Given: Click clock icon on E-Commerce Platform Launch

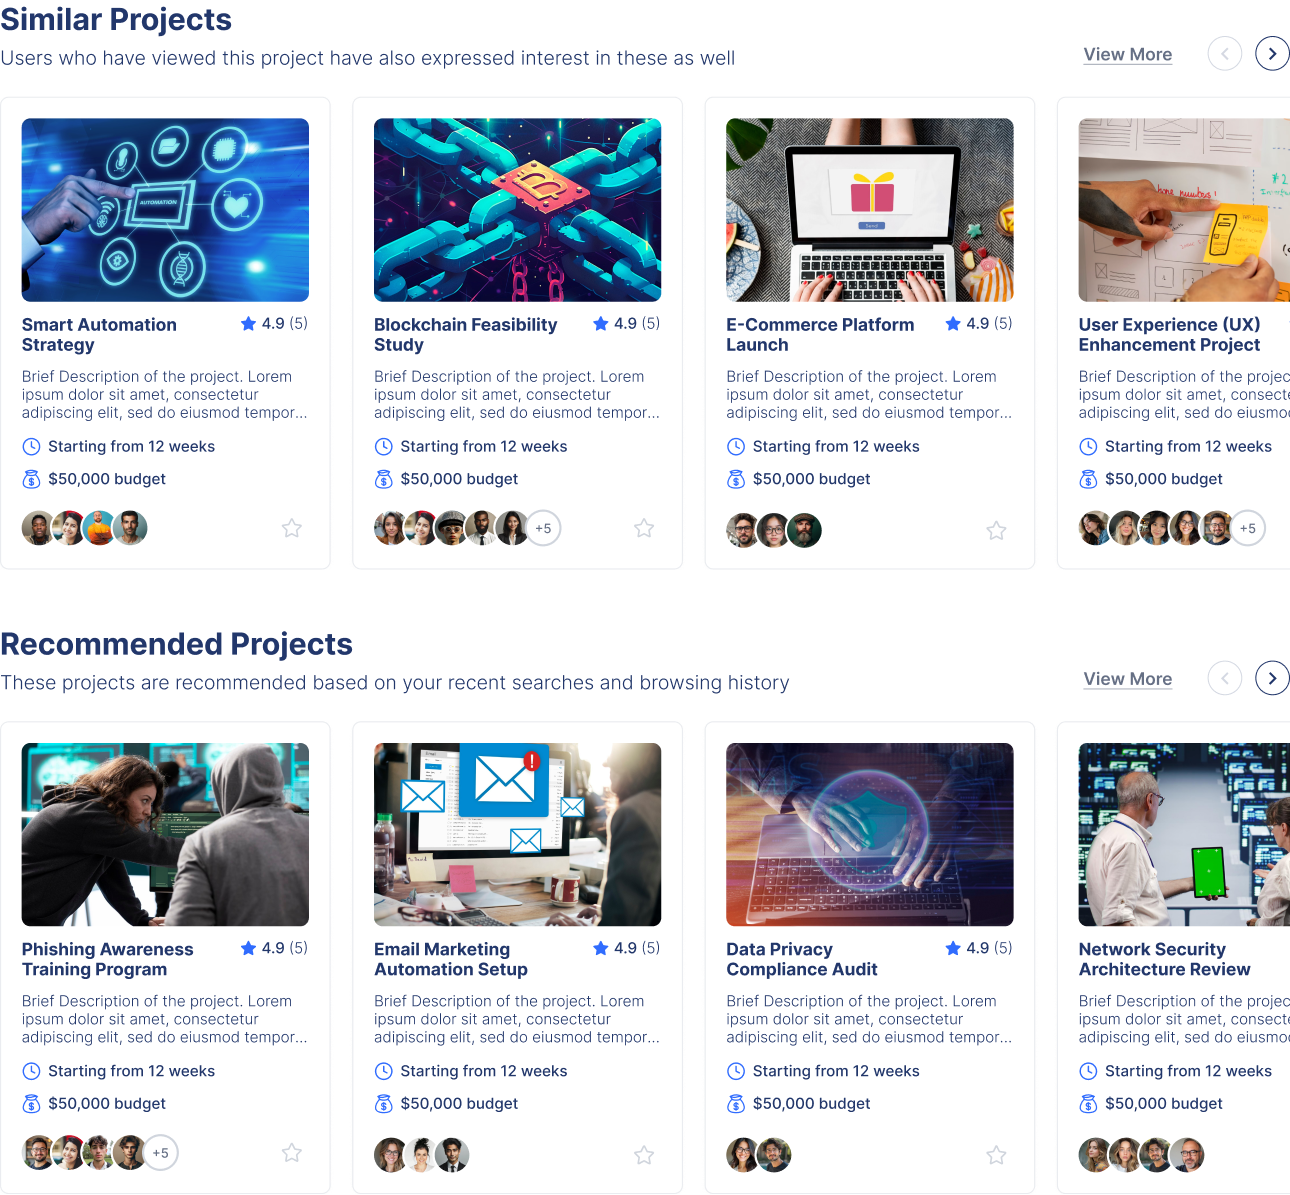Looking at the screenshot, I should pos(736,447).
